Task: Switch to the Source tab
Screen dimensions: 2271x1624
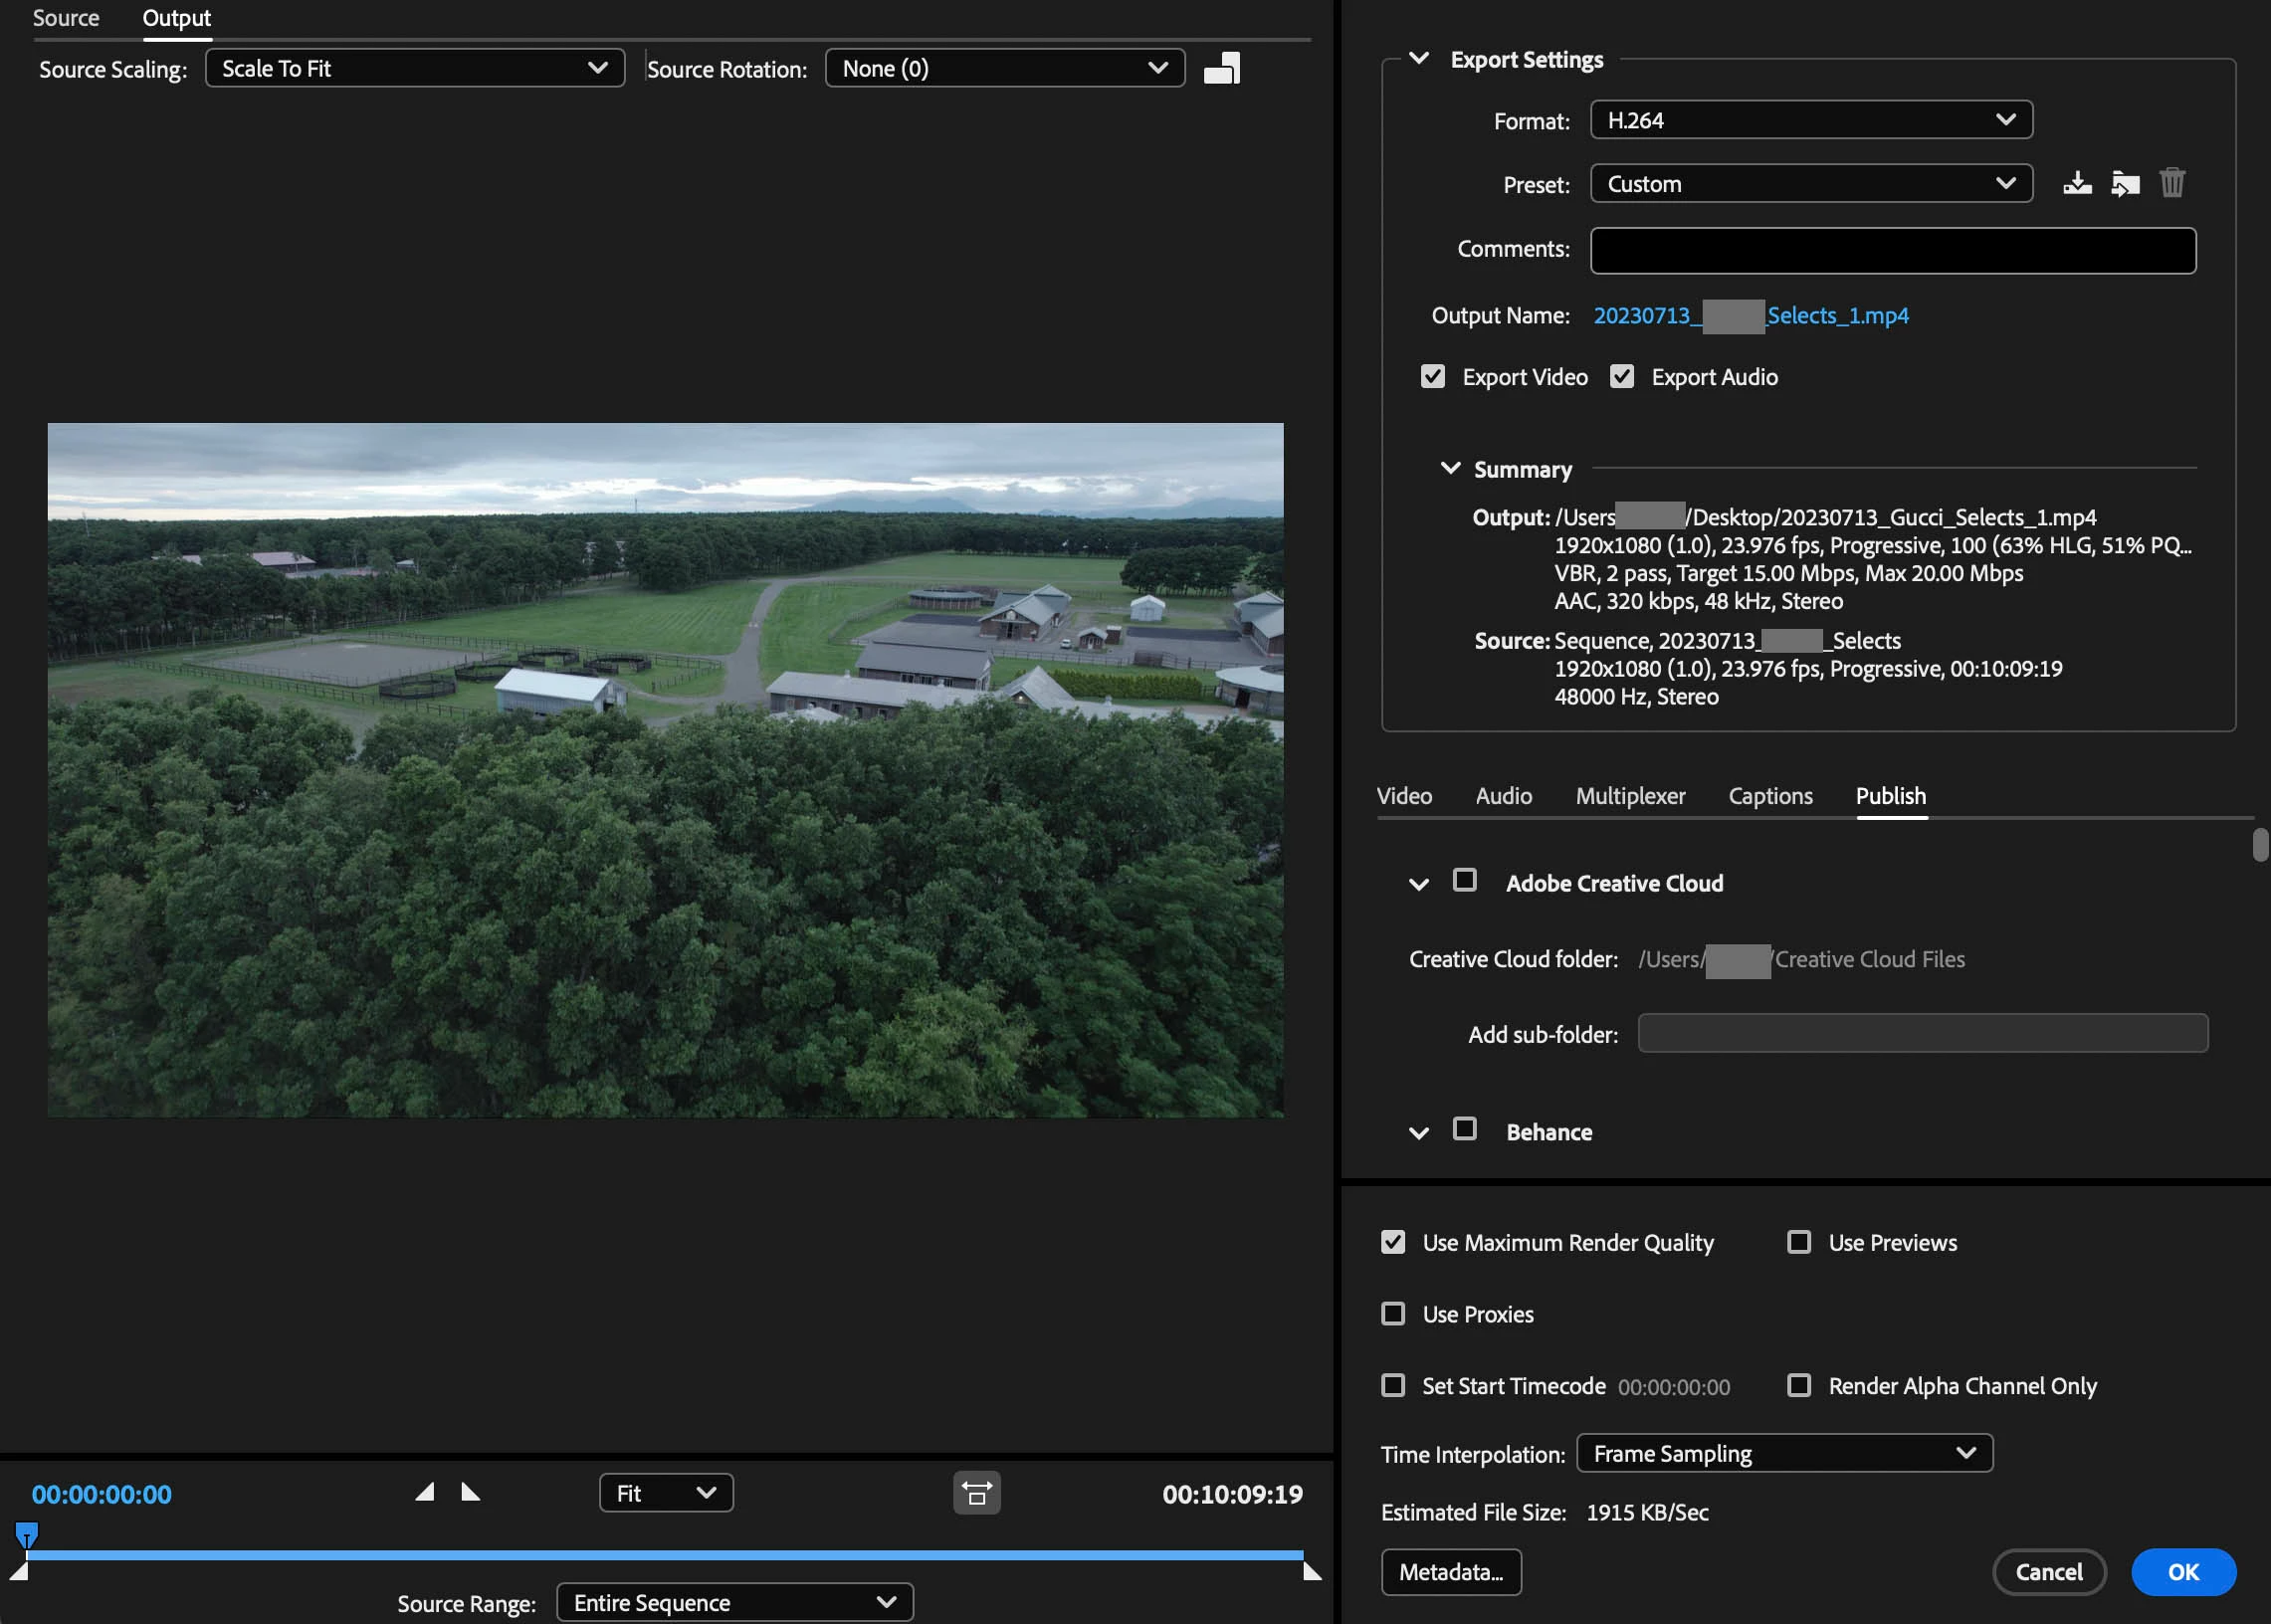Action: [66, 18]
